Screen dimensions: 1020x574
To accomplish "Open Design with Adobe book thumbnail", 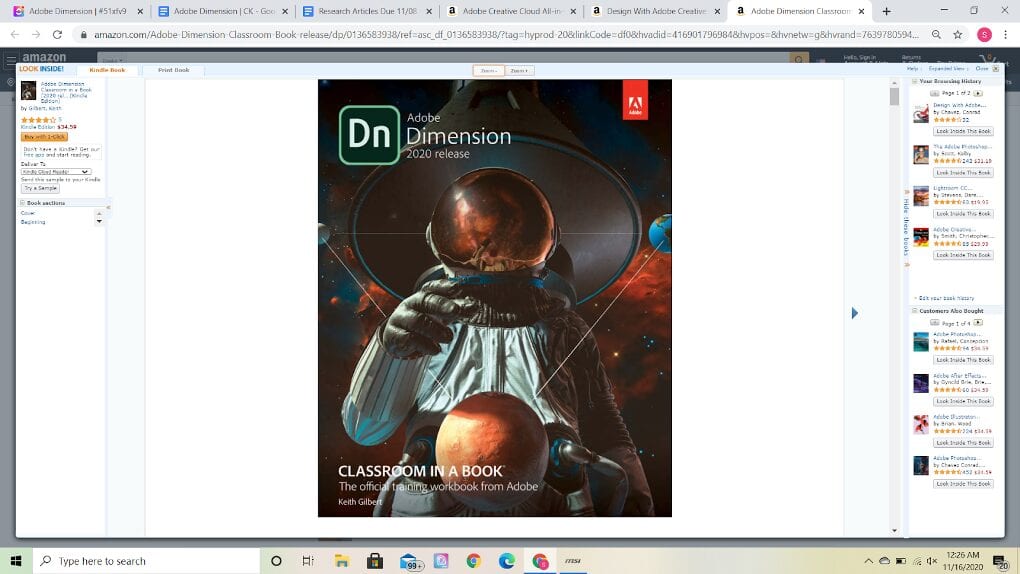I will [920, 113].
